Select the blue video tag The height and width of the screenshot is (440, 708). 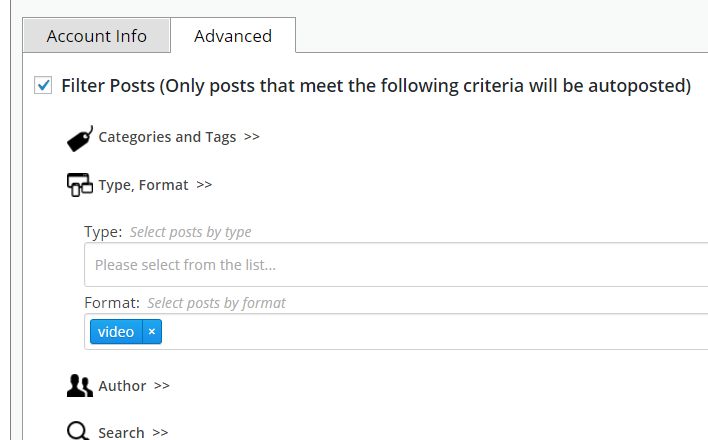click(116, 332)
